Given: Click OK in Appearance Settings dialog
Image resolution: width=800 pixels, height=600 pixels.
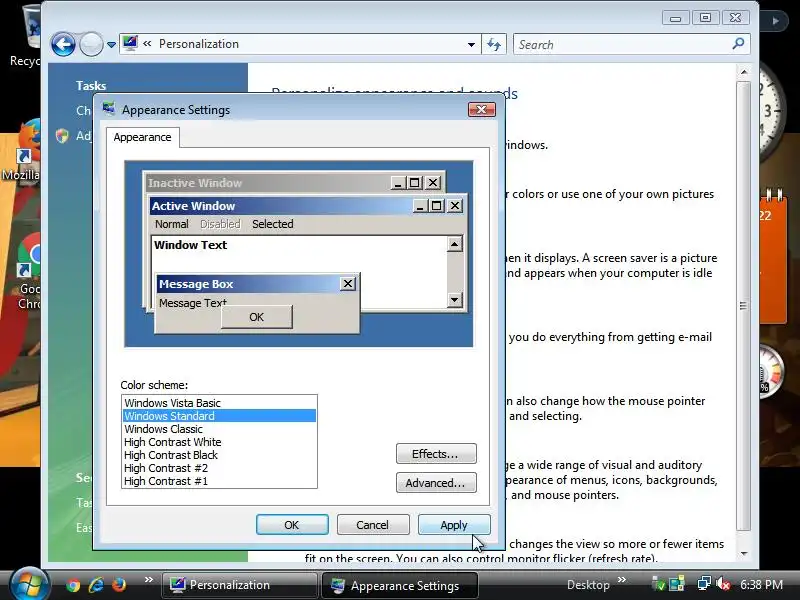Looking at the screenshot, I should click(292, 525).
